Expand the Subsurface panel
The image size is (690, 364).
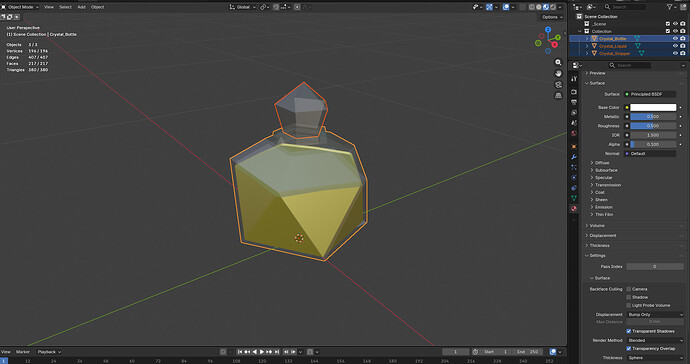click(606, 170)
